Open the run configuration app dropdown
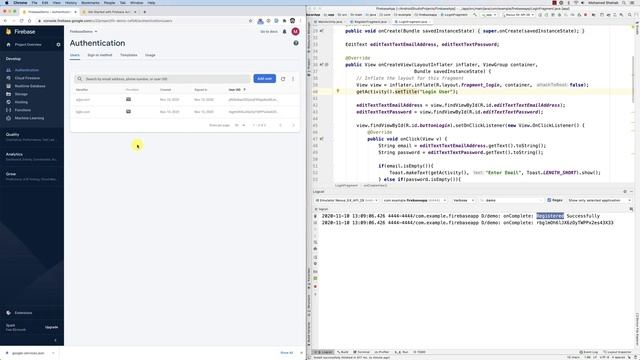 [488, 15]
